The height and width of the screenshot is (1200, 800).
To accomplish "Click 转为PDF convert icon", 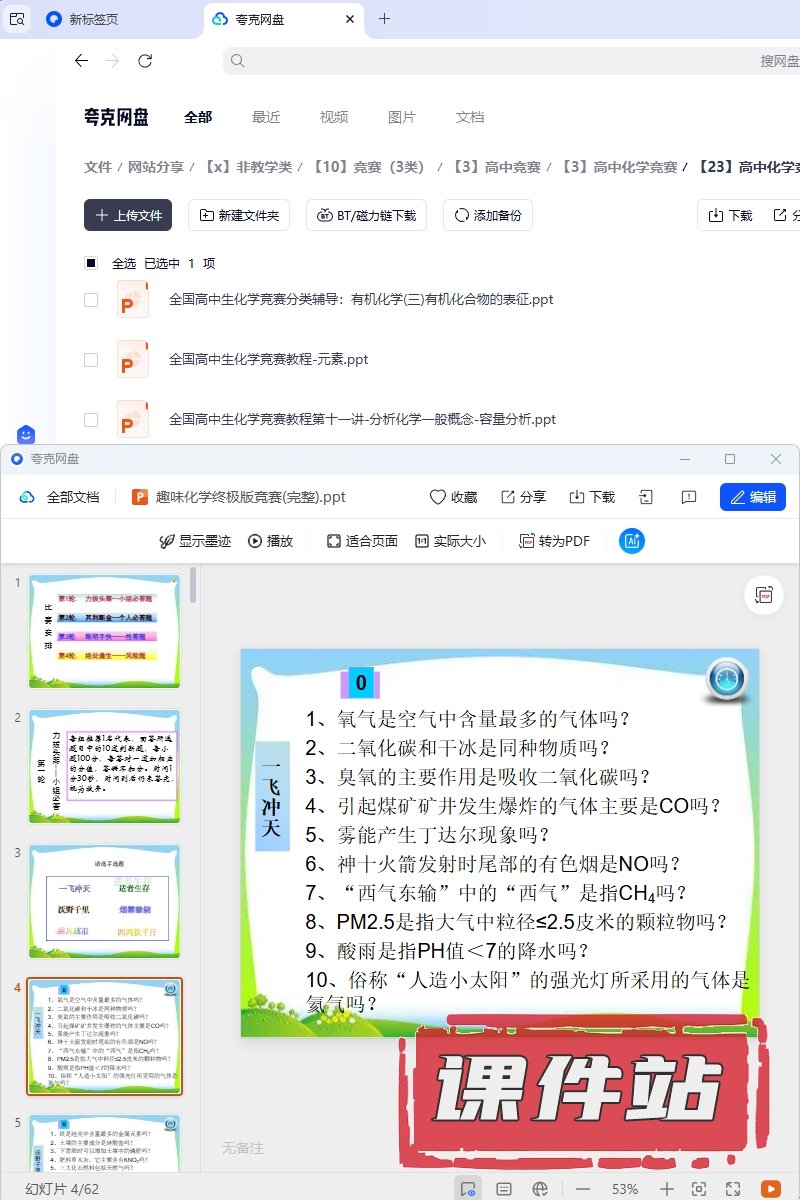I will pos(527,541).
